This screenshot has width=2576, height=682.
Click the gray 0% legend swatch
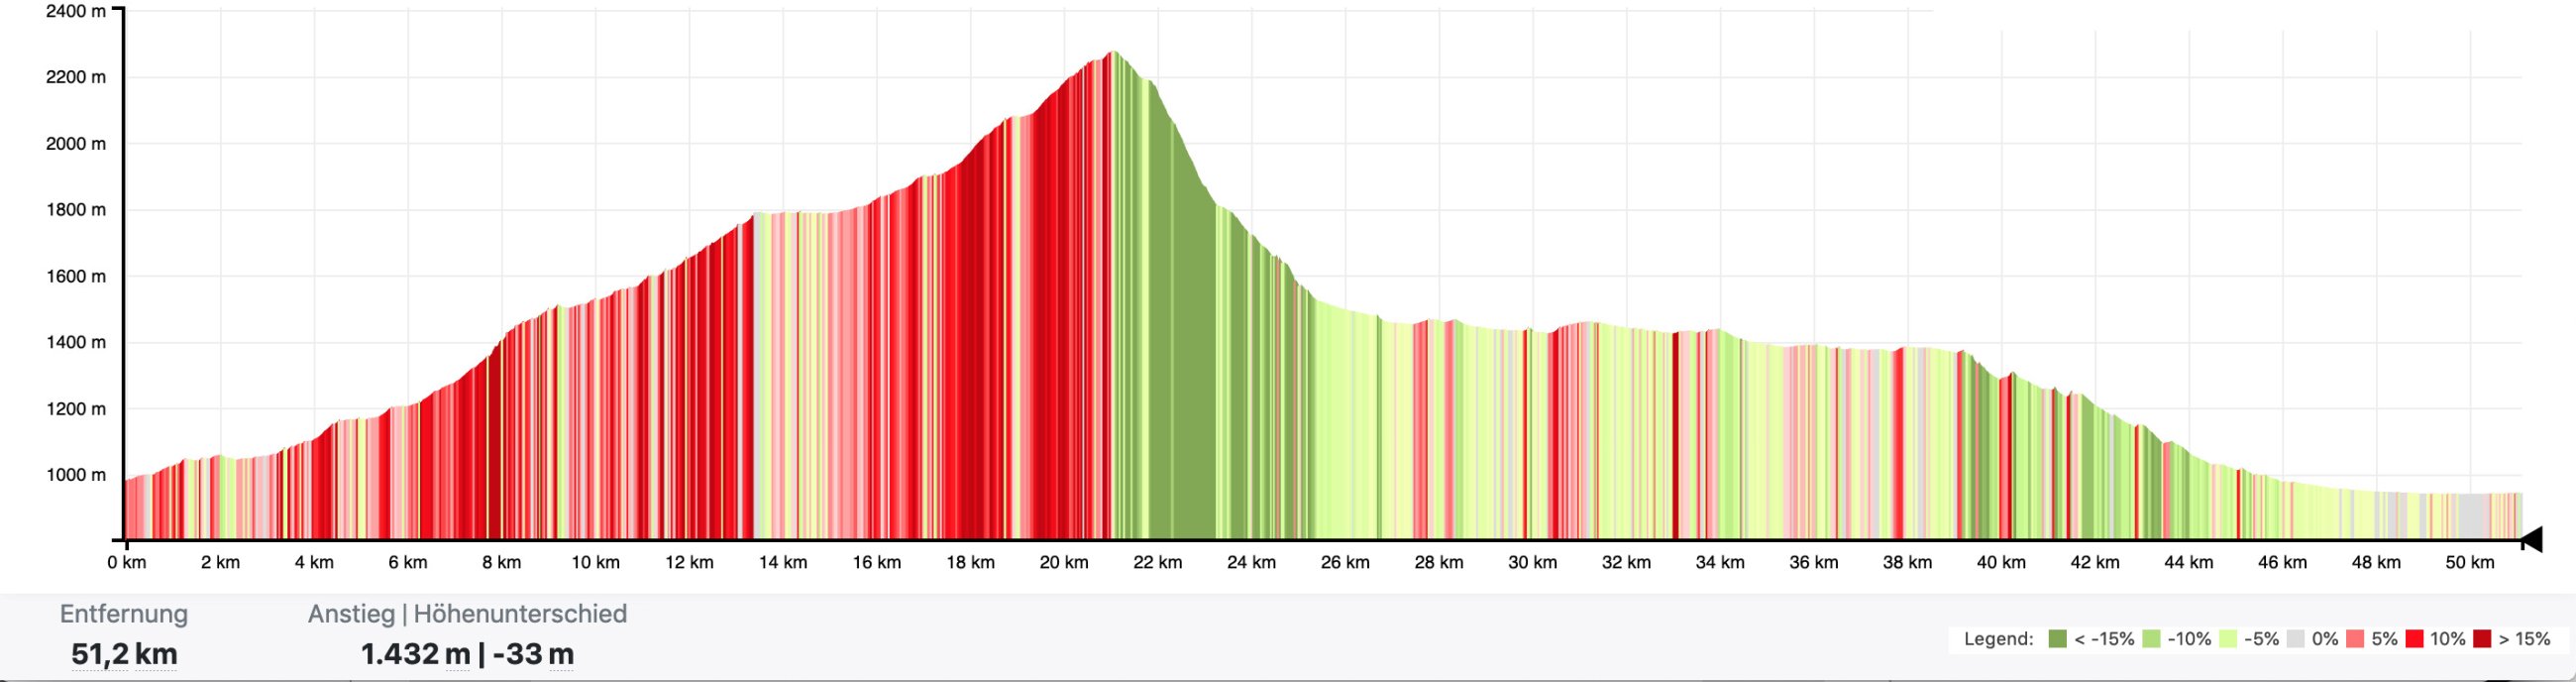2295,639
